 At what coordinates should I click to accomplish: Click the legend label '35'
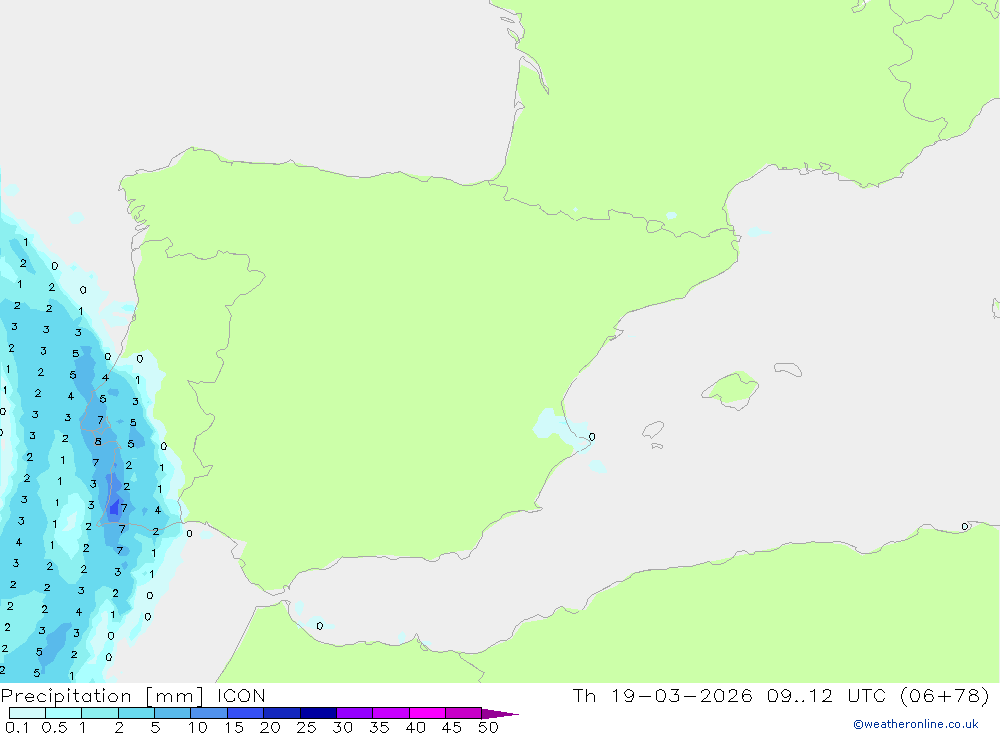pyautogui.click(x=379, y=727)
